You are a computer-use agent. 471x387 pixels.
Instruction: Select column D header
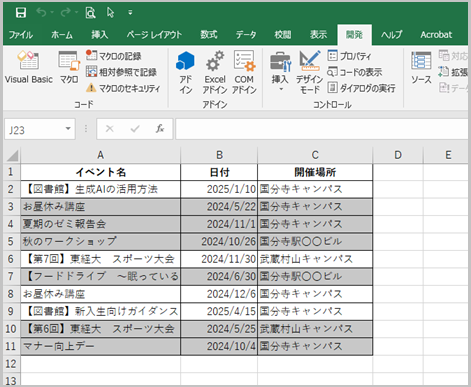[398, 155]
